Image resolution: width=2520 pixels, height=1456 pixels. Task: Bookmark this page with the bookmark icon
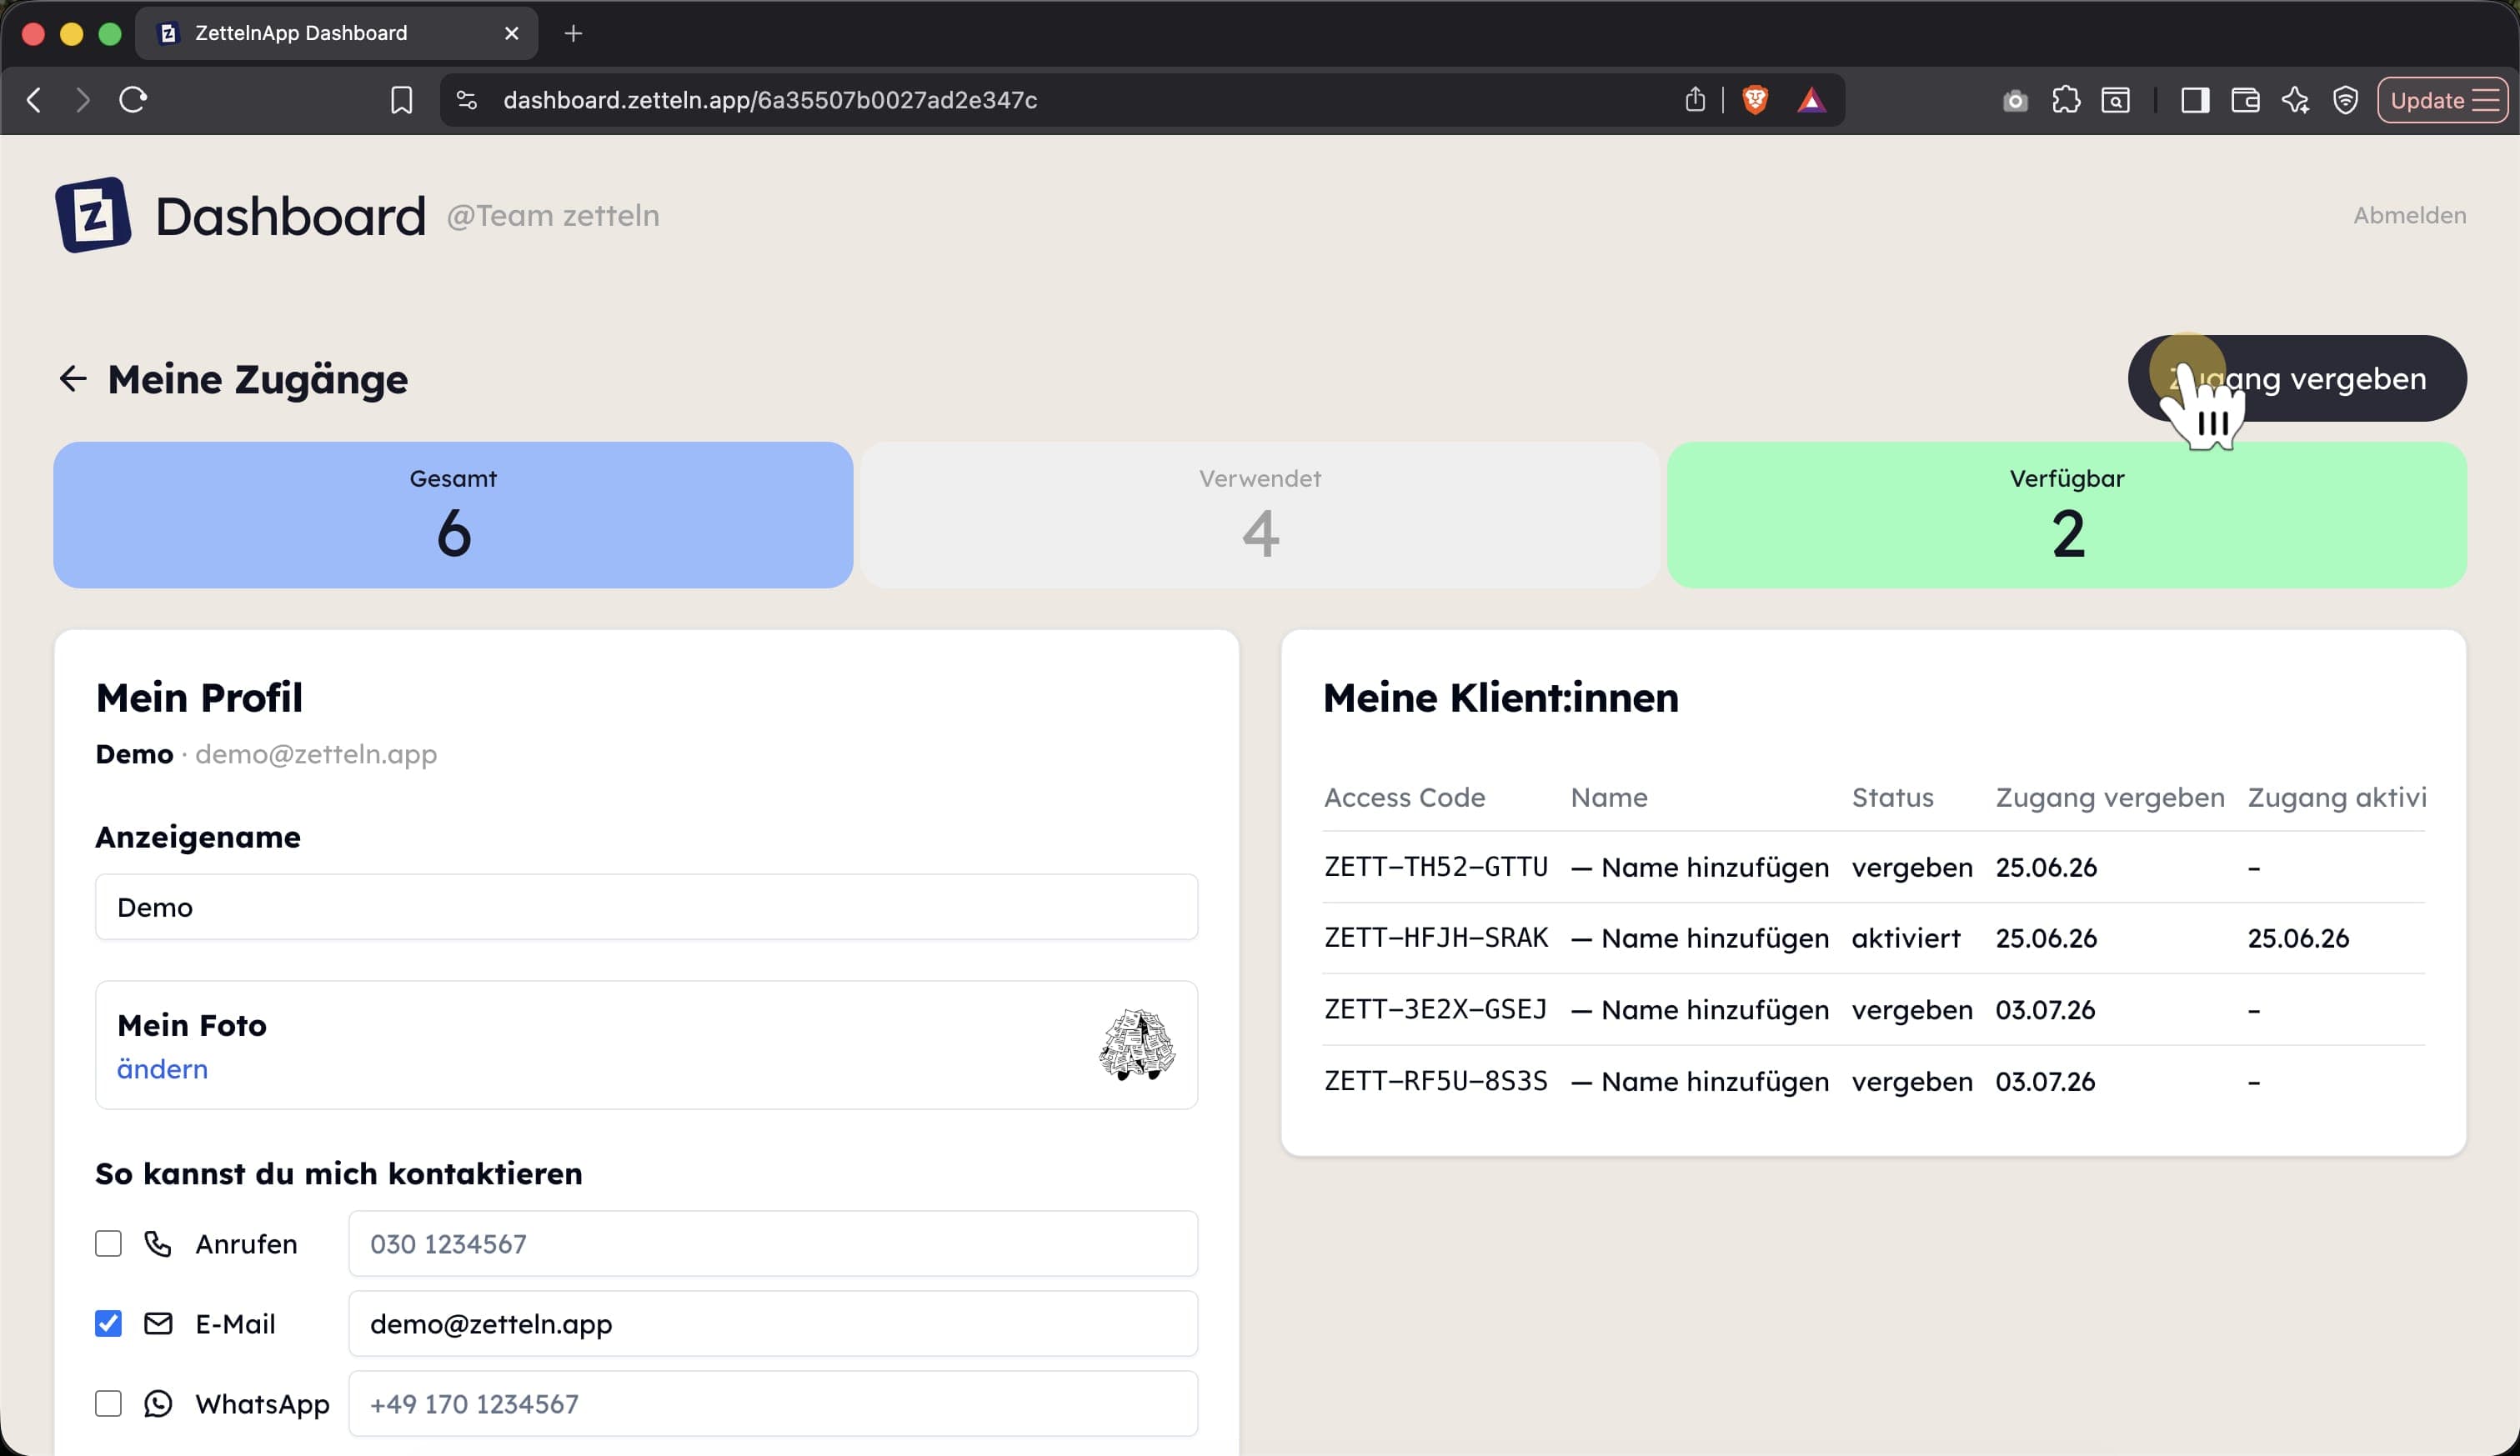[x=401, y=100]
